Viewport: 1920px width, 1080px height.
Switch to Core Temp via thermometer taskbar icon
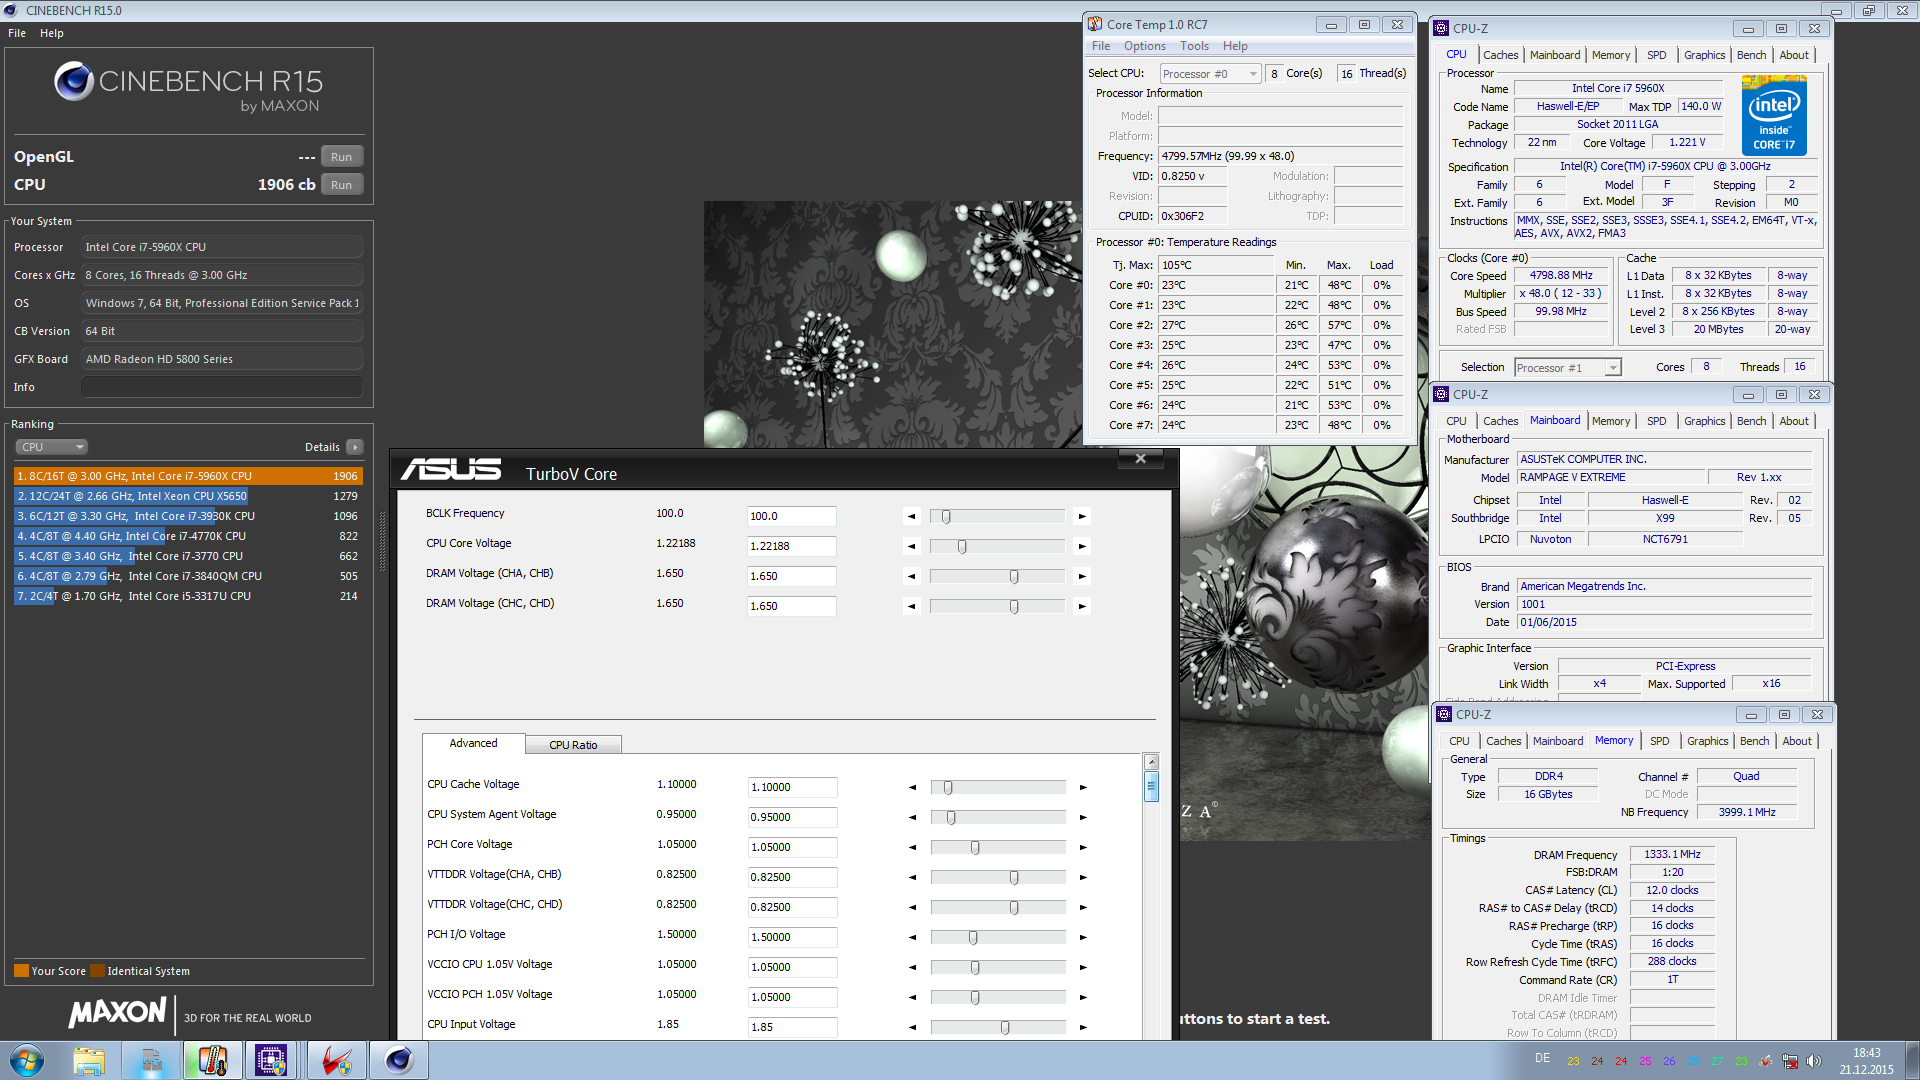coord(212,1060)
